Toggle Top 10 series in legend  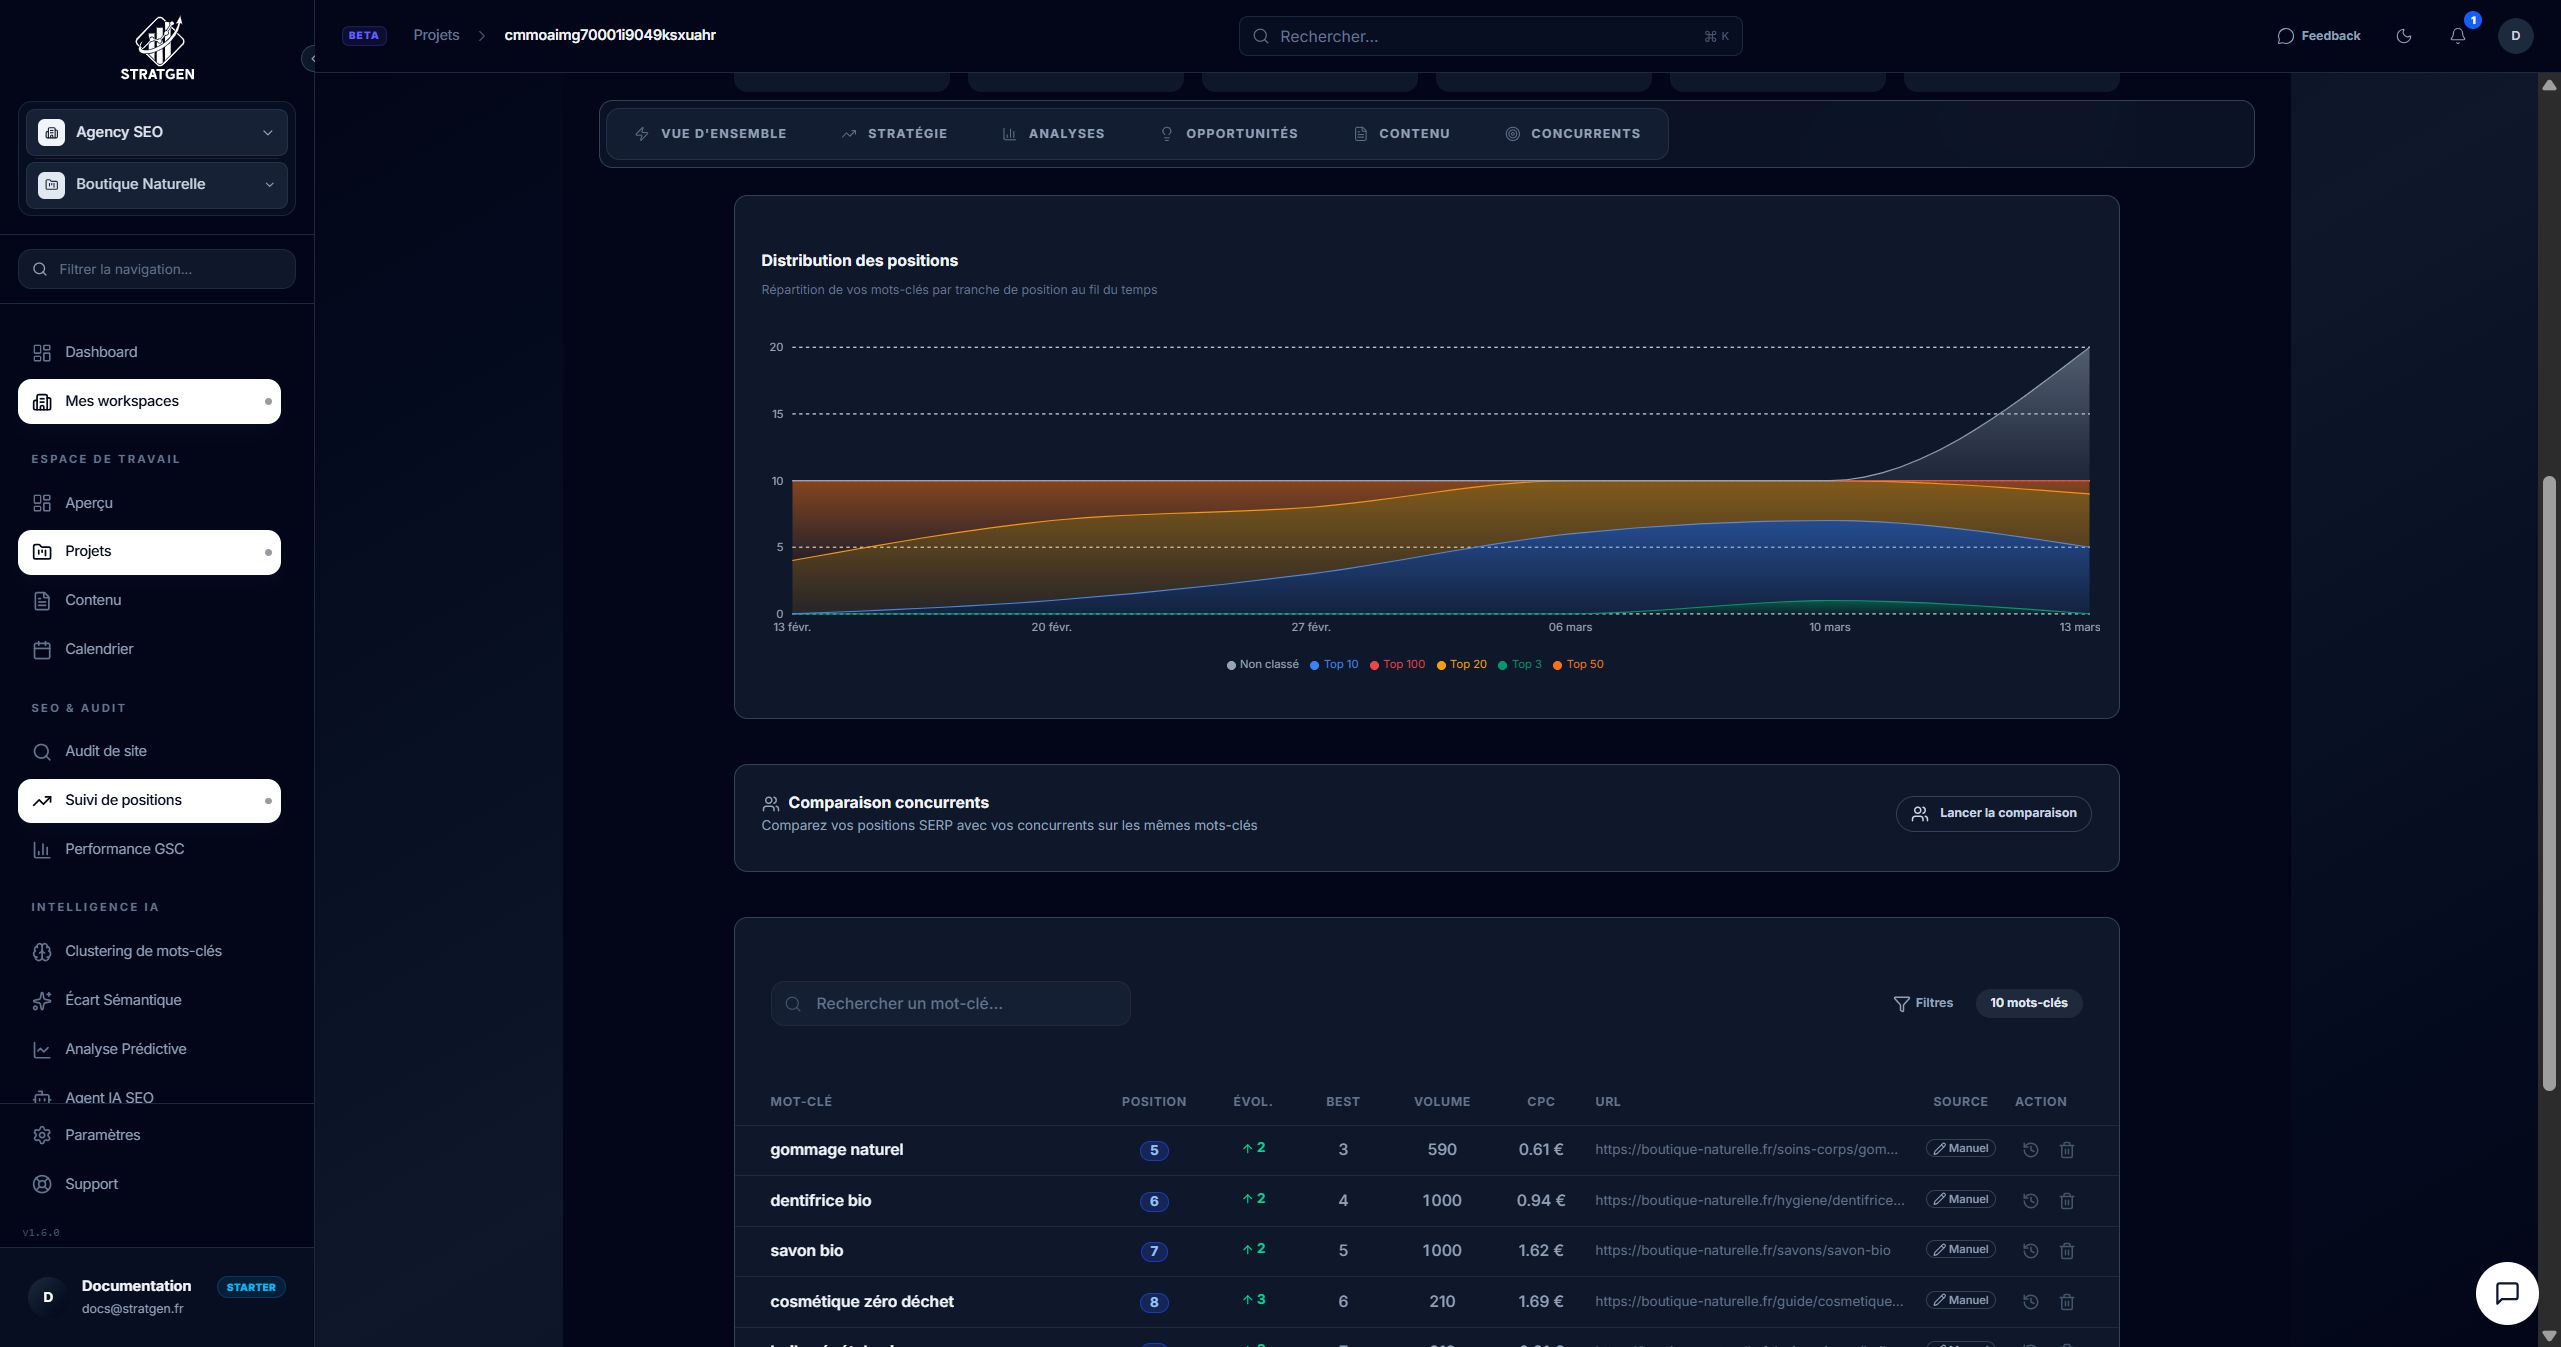pos(1334,665)
